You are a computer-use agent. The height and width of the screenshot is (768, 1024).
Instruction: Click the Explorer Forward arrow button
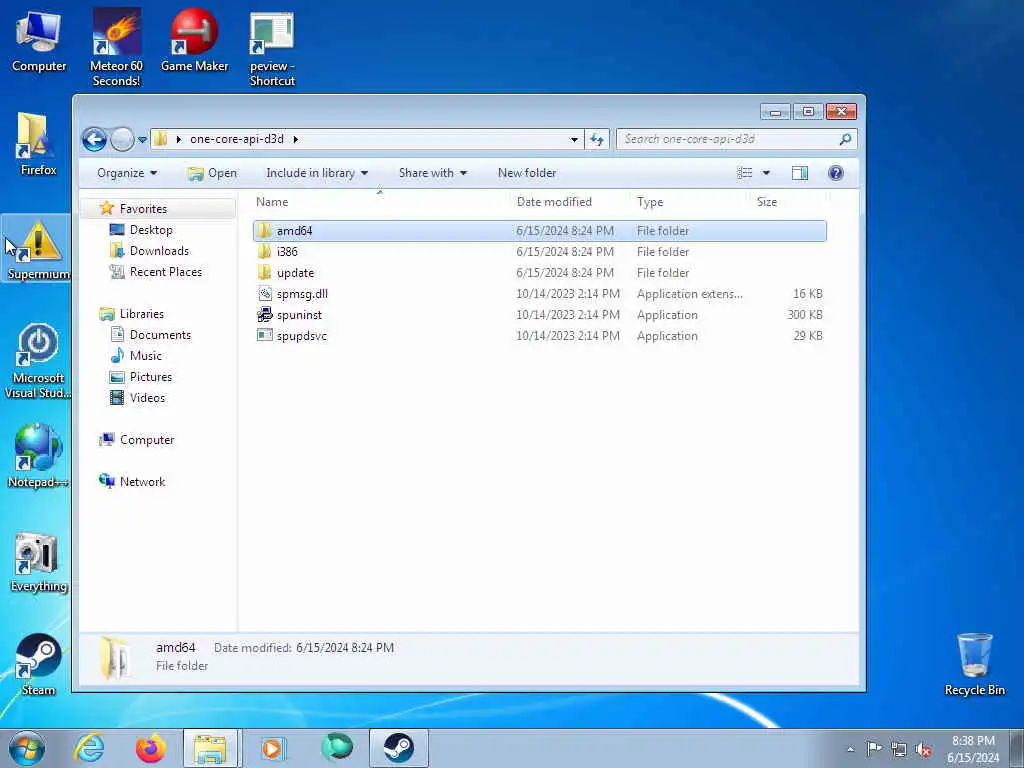tap(122, 139)
